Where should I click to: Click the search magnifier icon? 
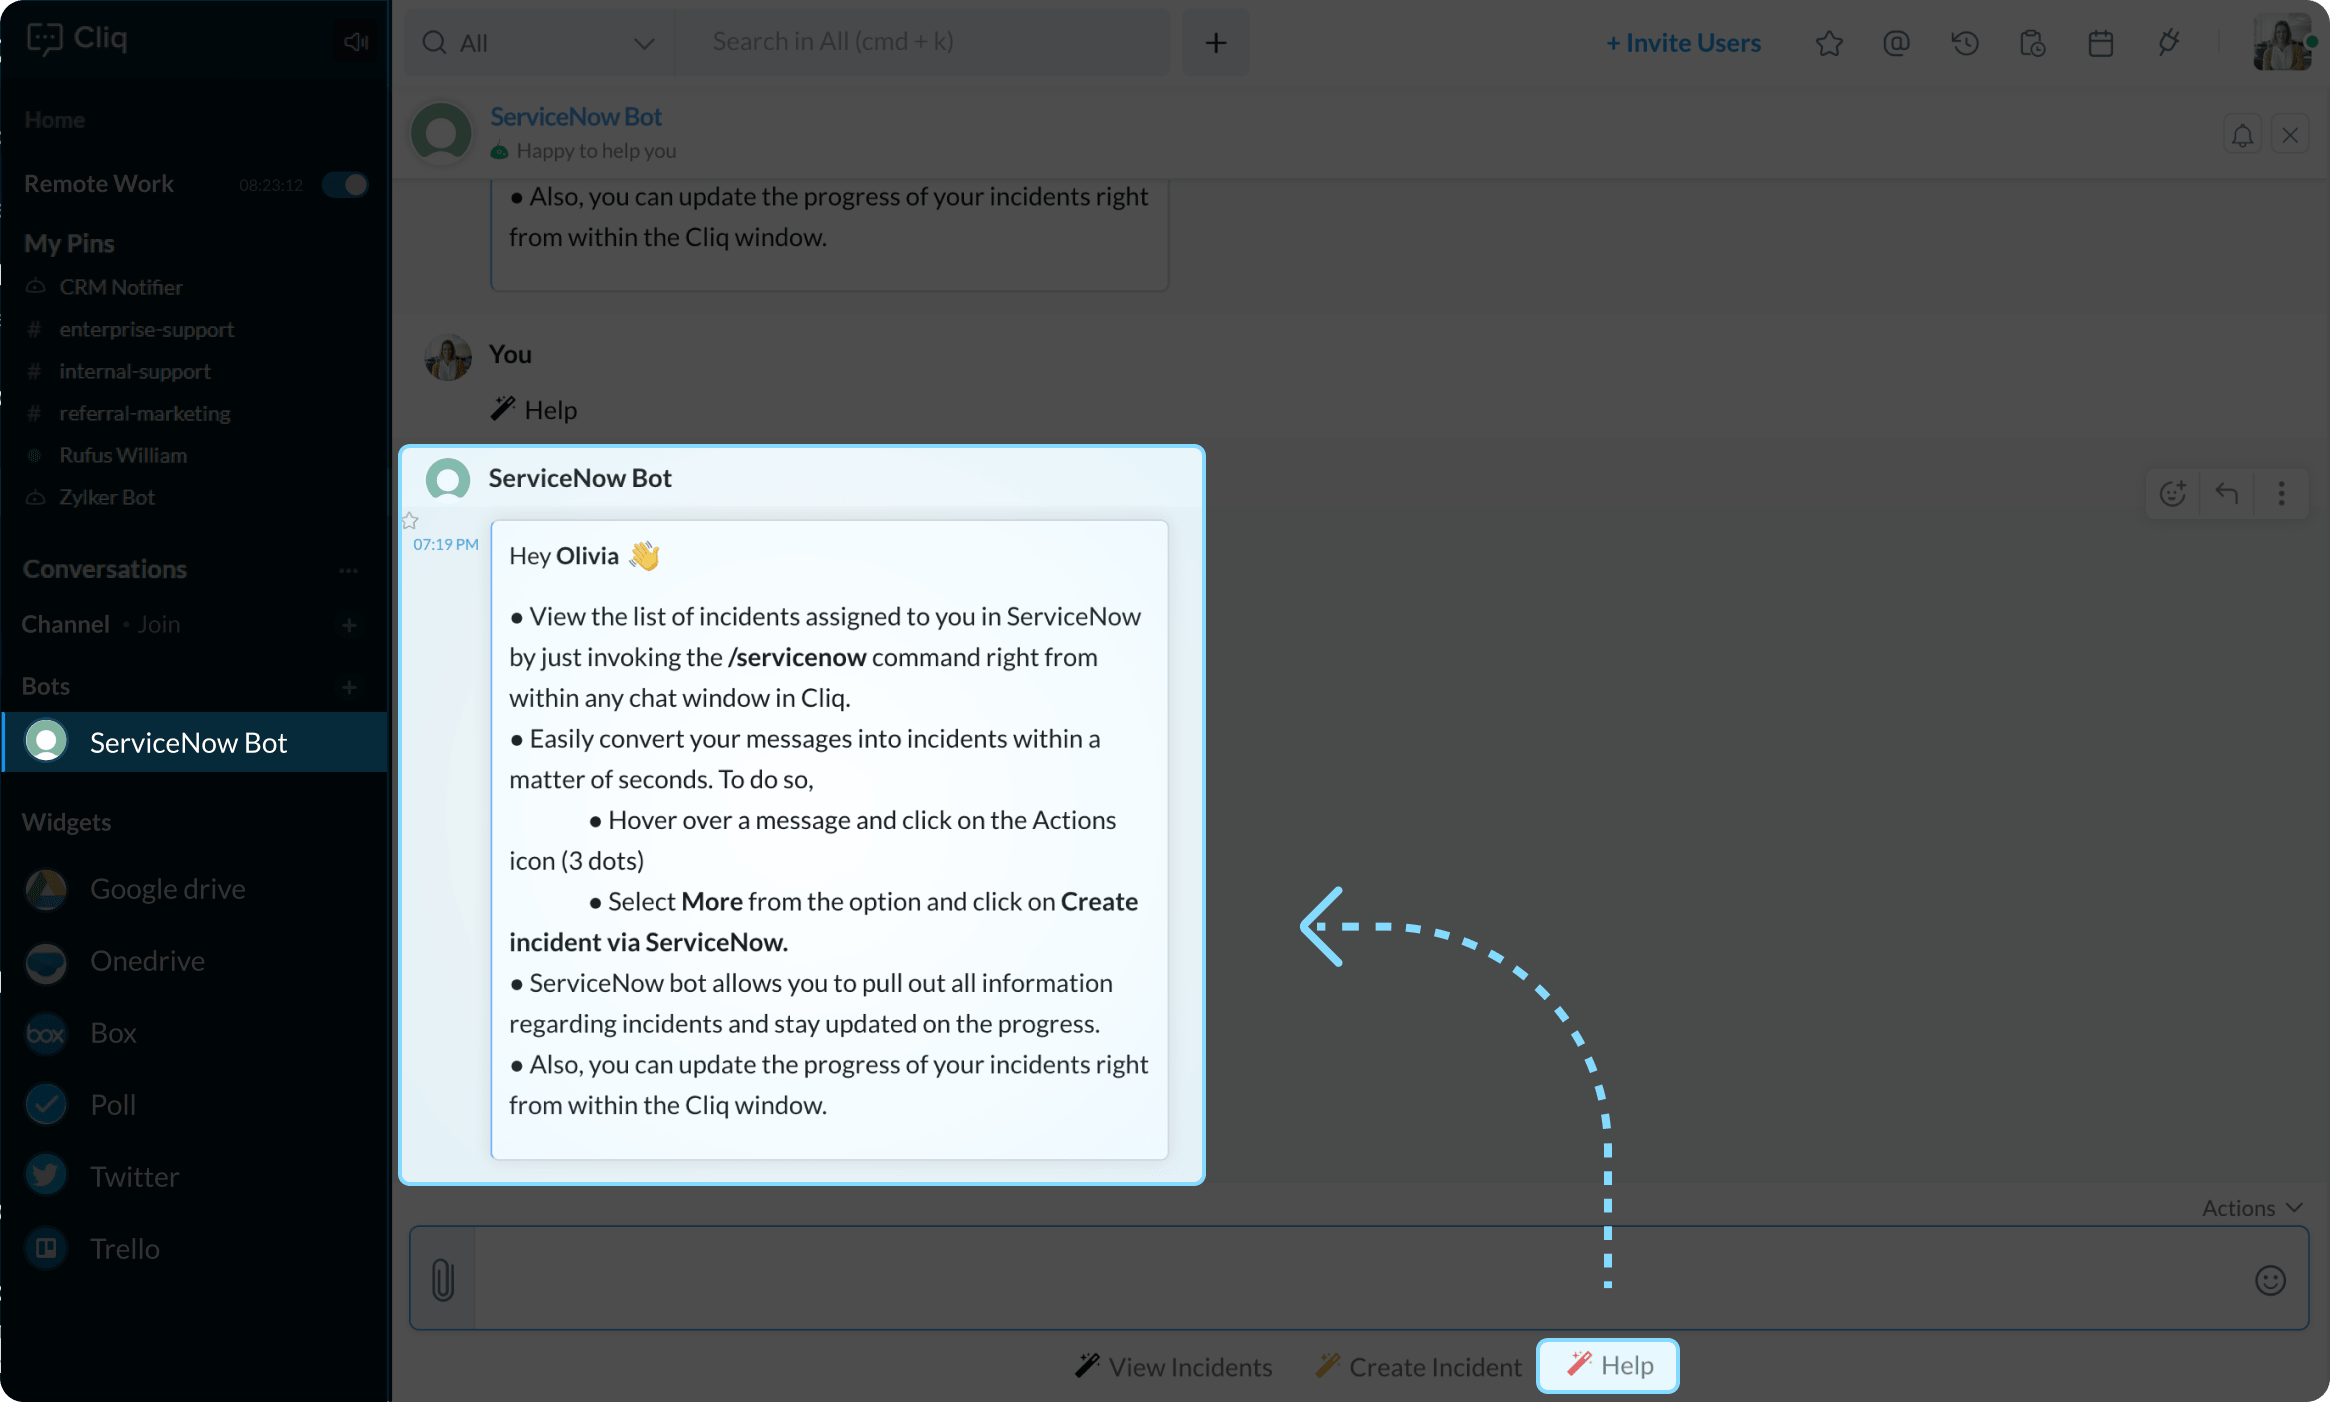434,43
